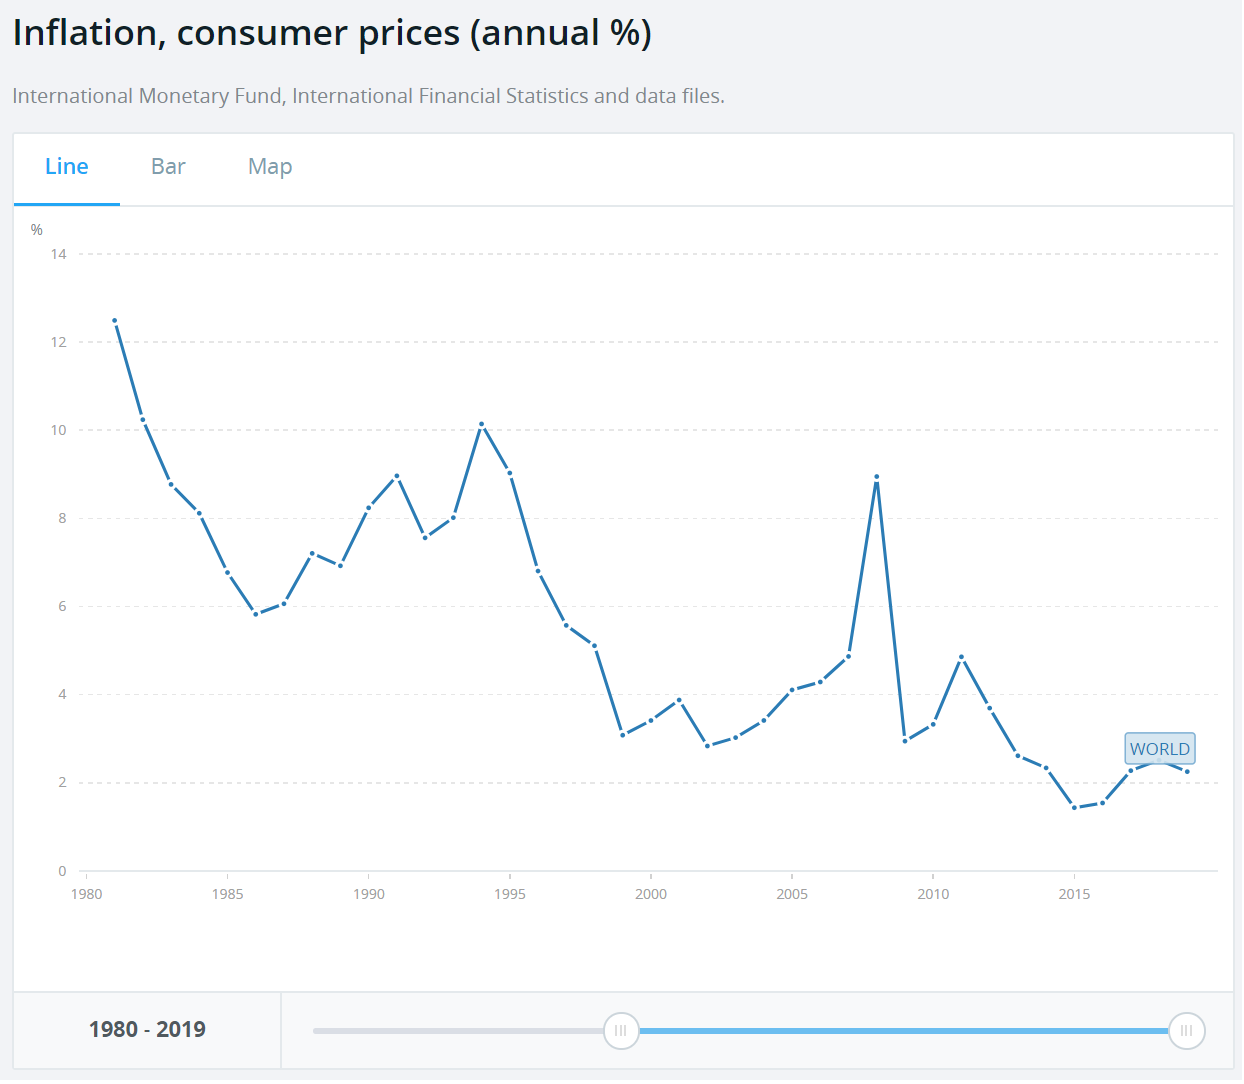Select the 2008 inflation spike data point
Screen dimensions: 1244x1084
point(877,474)
